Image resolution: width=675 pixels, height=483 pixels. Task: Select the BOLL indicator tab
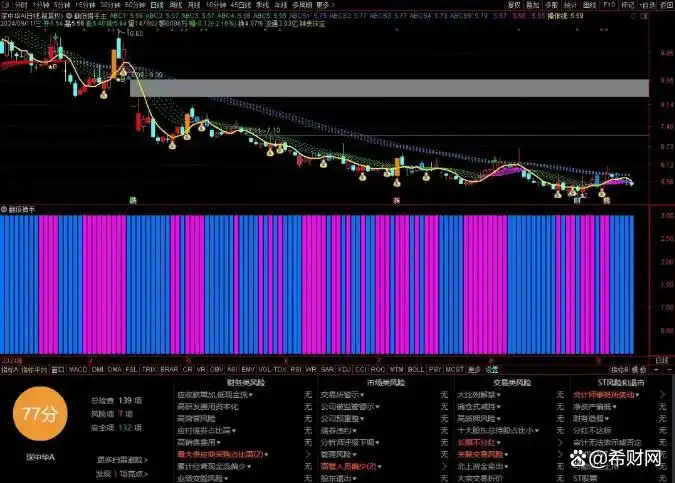(413, 369)
